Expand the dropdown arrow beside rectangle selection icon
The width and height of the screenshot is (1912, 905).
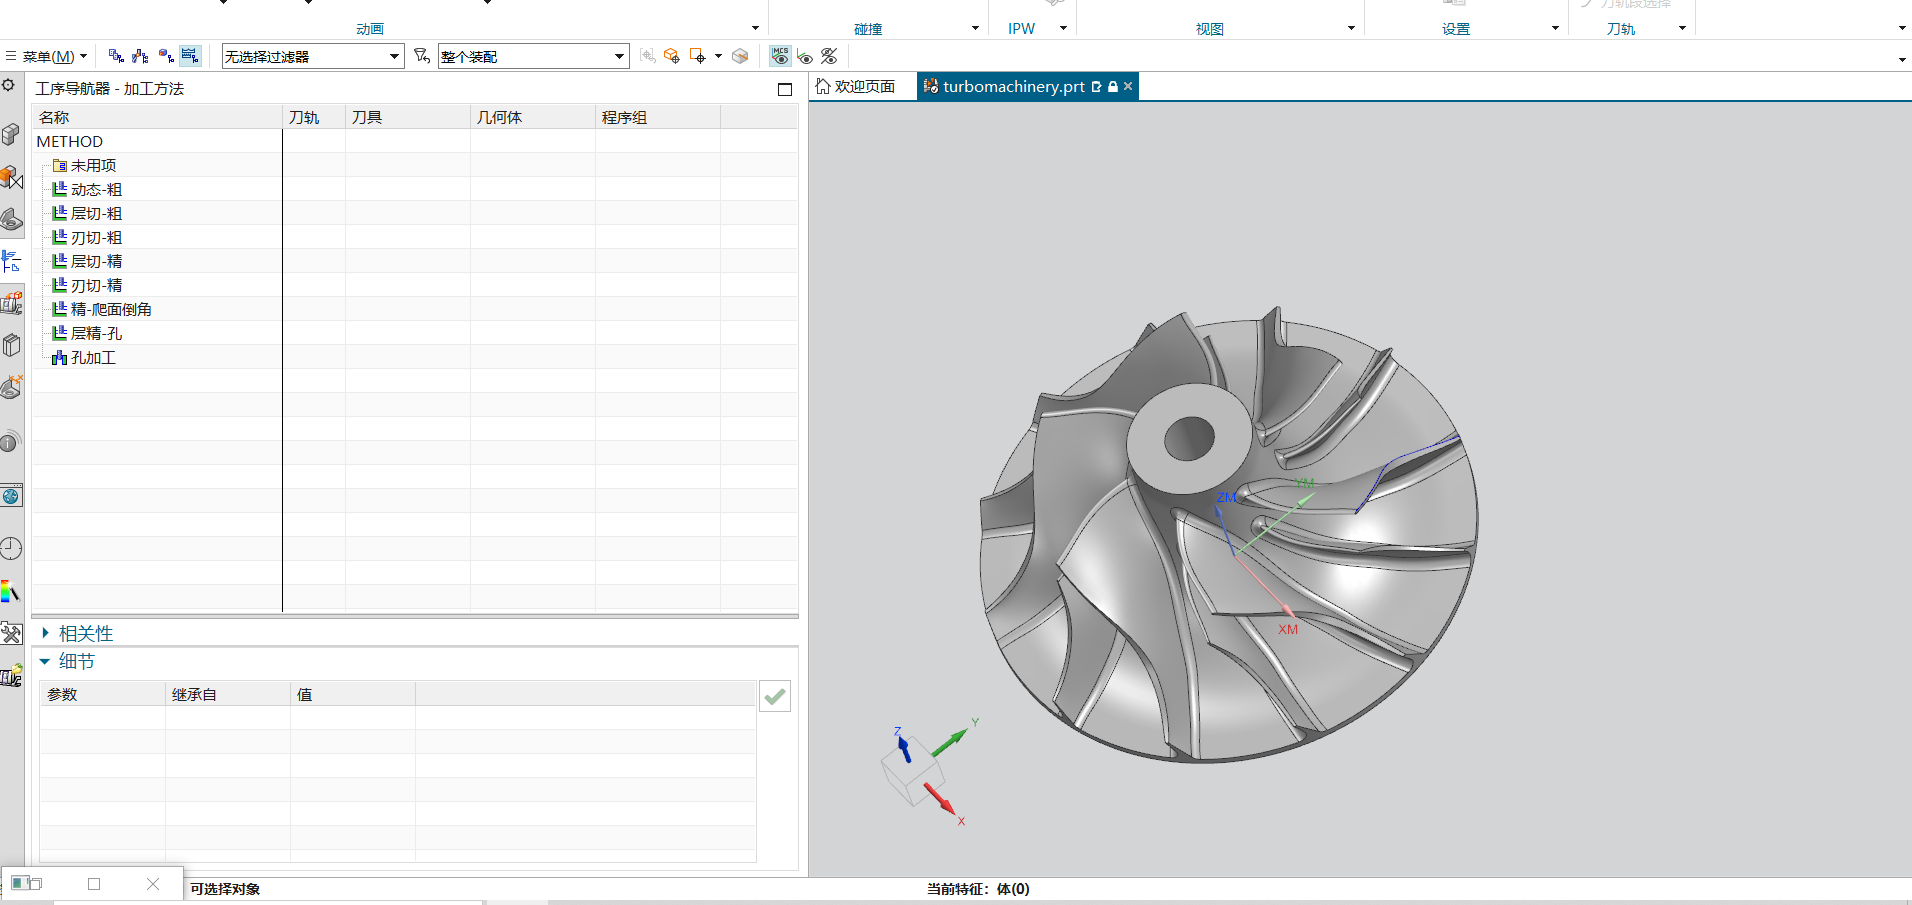click(718, 56)
